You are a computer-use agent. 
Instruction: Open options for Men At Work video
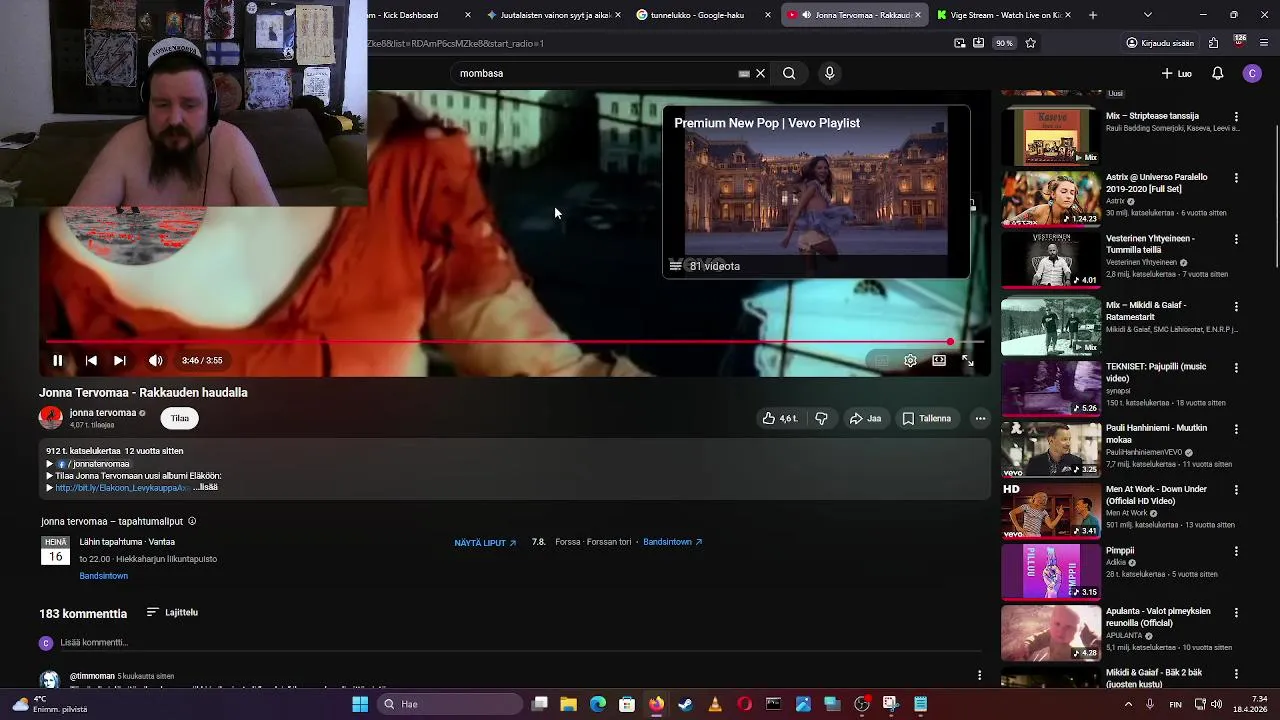click(1236, 490)
